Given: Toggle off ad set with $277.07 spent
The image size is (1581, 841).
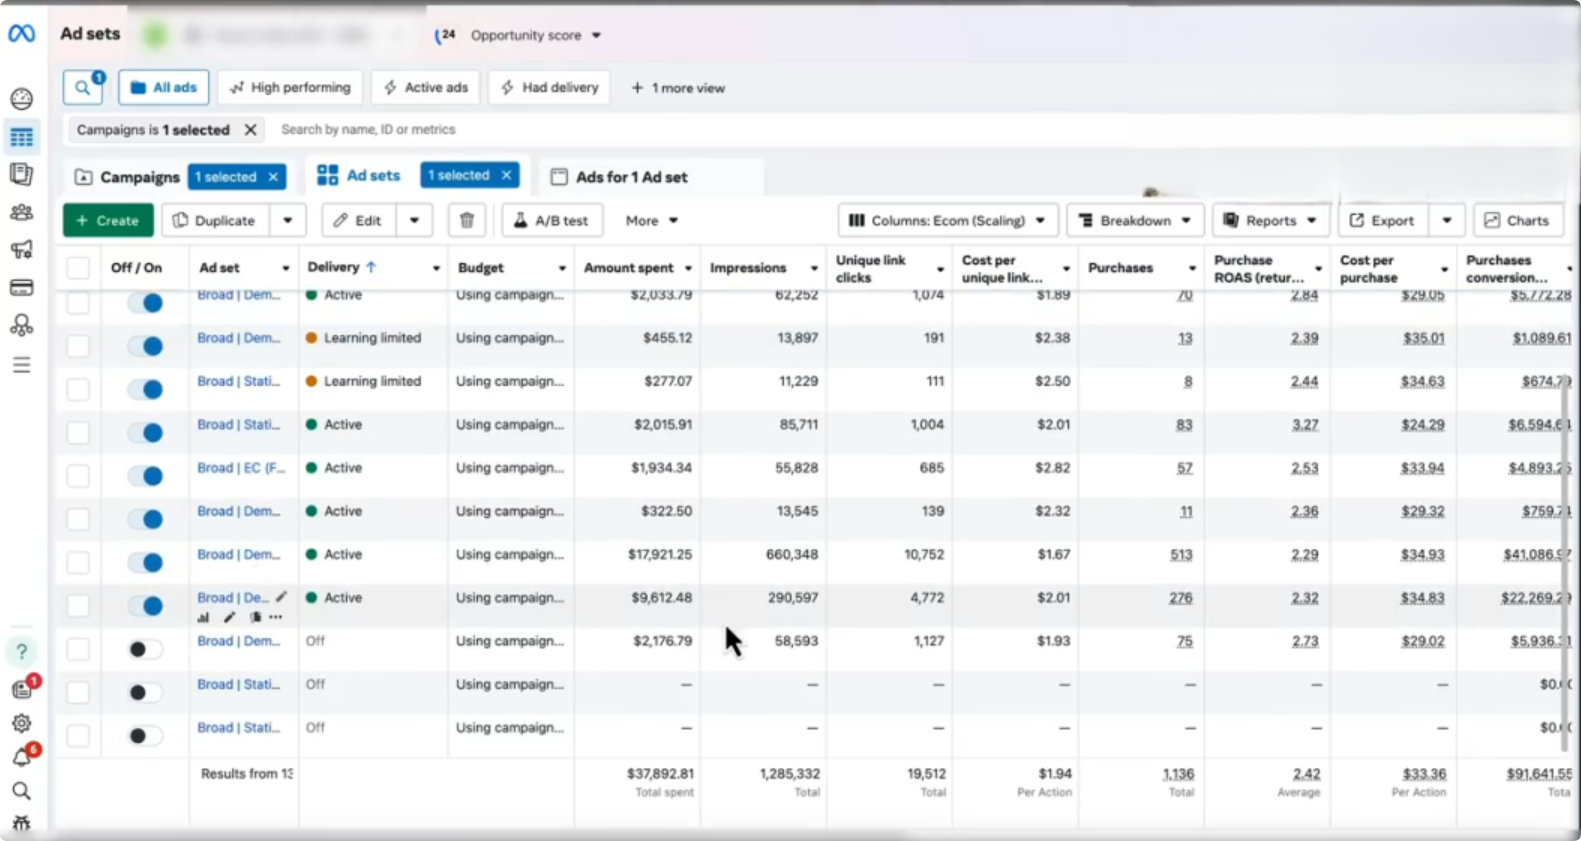Looking at the screenshot, I should point(145,389).
